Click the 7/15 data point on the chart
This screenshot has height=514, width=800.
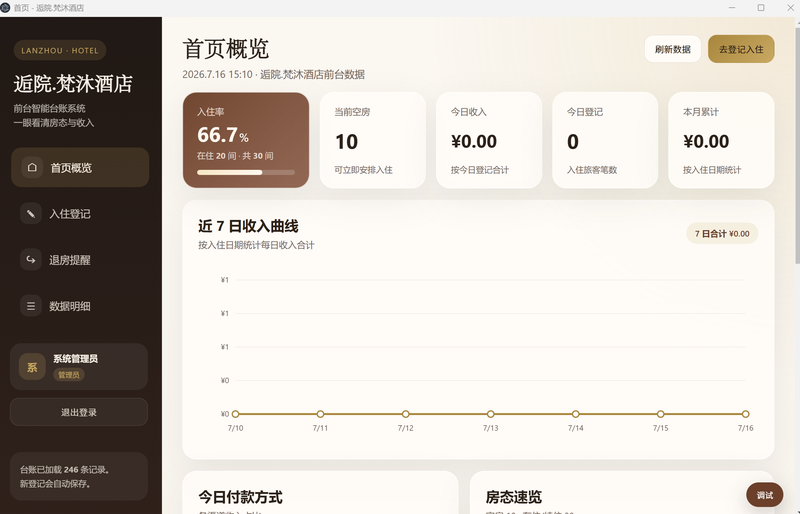tap(661, 414)
